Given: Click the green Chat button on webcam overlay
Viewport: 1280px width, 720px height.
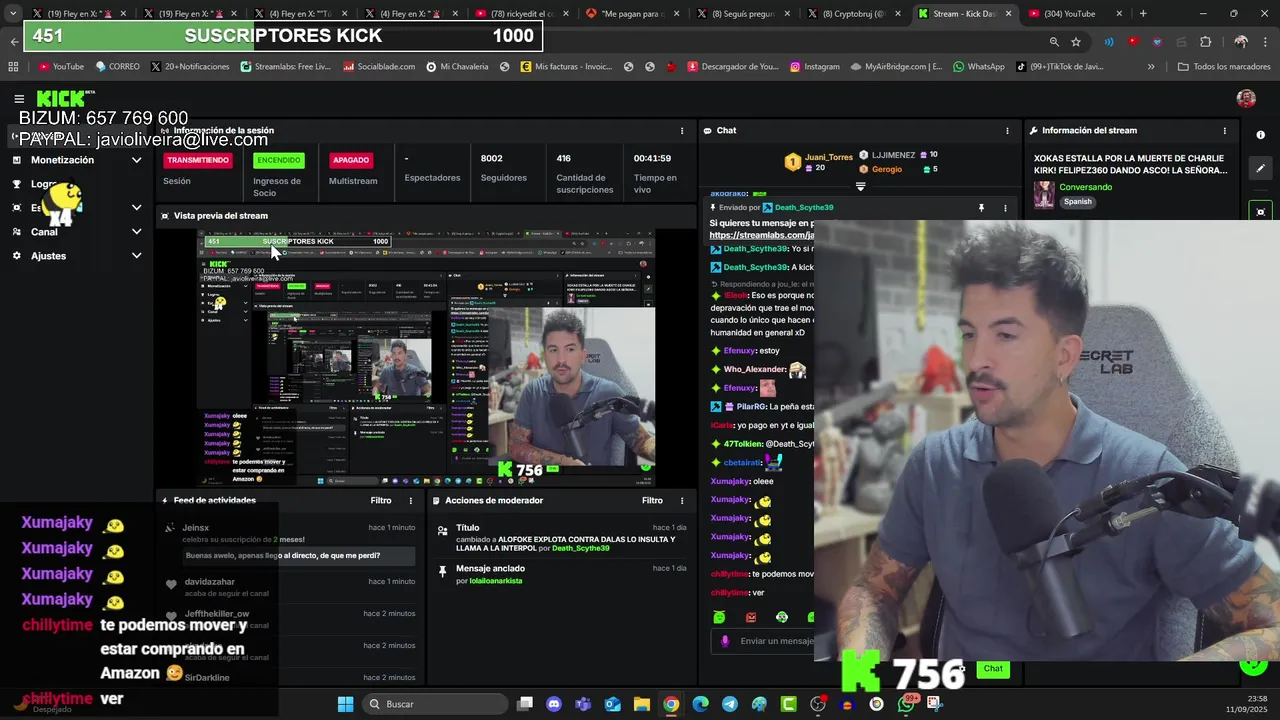Looking at the screenshot, I should click(x=993, y=669).
